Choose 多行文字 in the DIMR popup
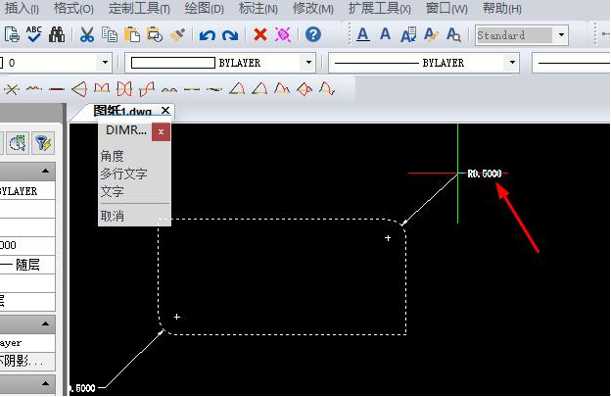 pyautogui.click(x=124, y=174)
